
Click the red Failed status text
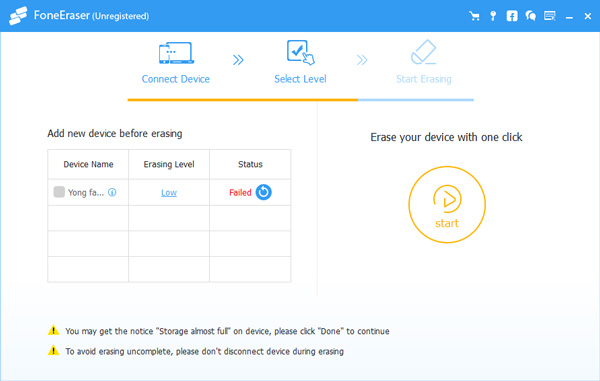(x=240, y=192)
